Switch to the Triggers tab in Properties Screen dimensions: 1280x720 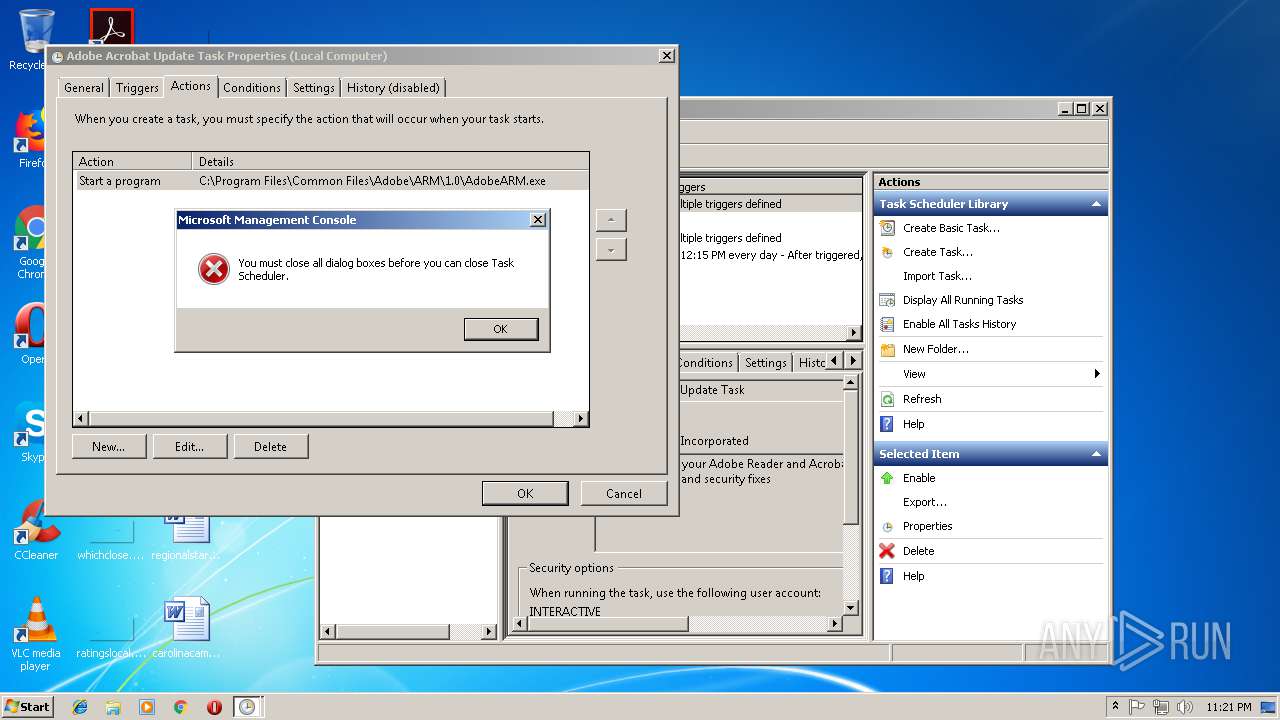coord(137,88)
